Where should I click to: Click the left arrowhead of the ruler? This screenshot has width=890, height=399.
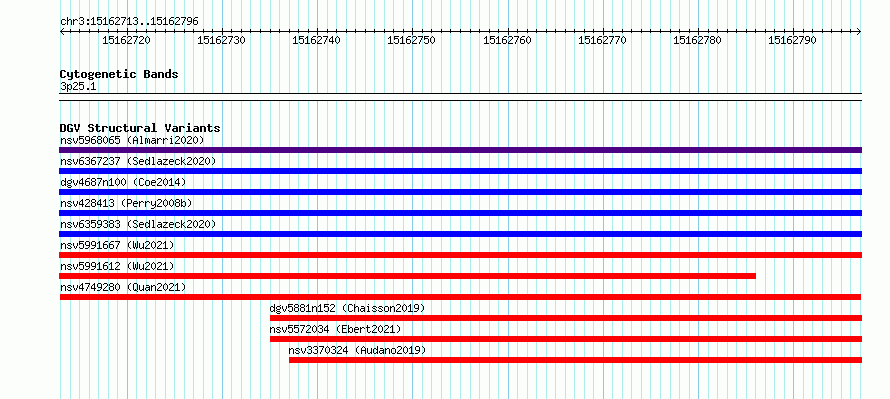point(62,32)
